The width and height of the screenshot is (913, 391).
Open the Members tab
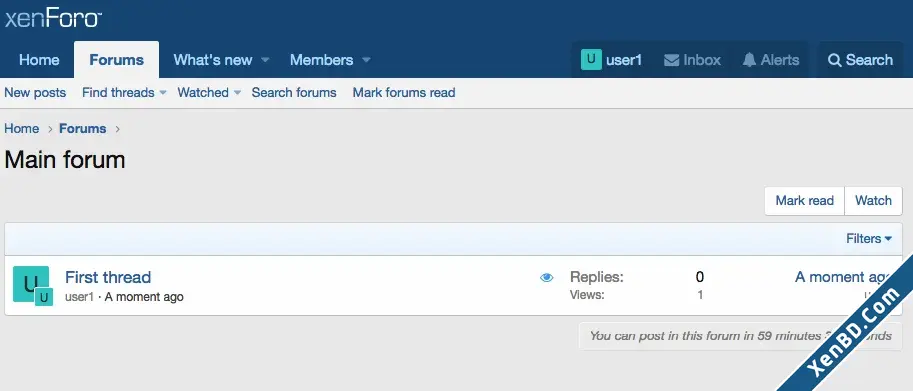321,60
